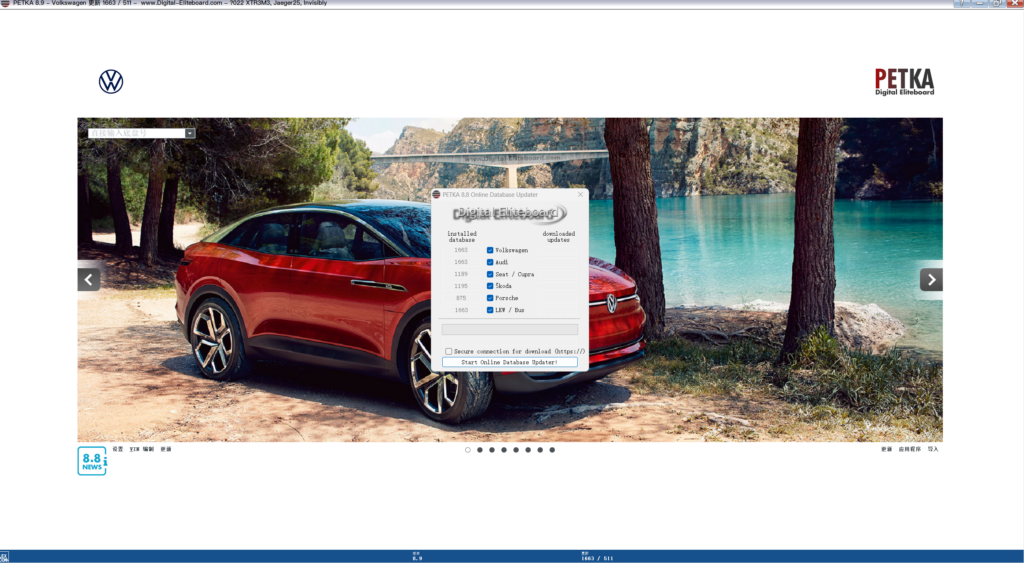Toggle the LKW / Bus checkbox

click(x=490, y=310)
